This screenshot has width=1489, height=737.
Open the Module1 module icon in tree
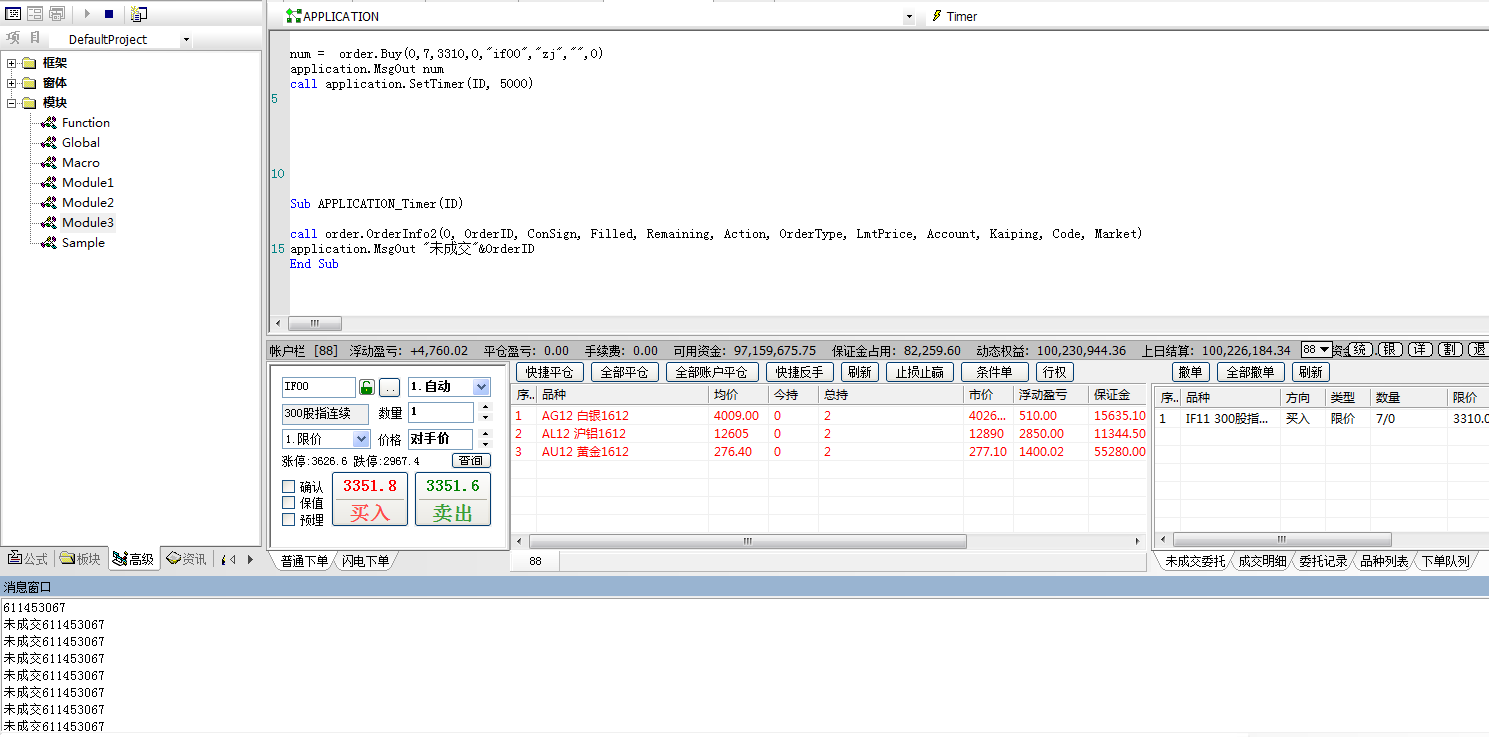pos(47,183)
